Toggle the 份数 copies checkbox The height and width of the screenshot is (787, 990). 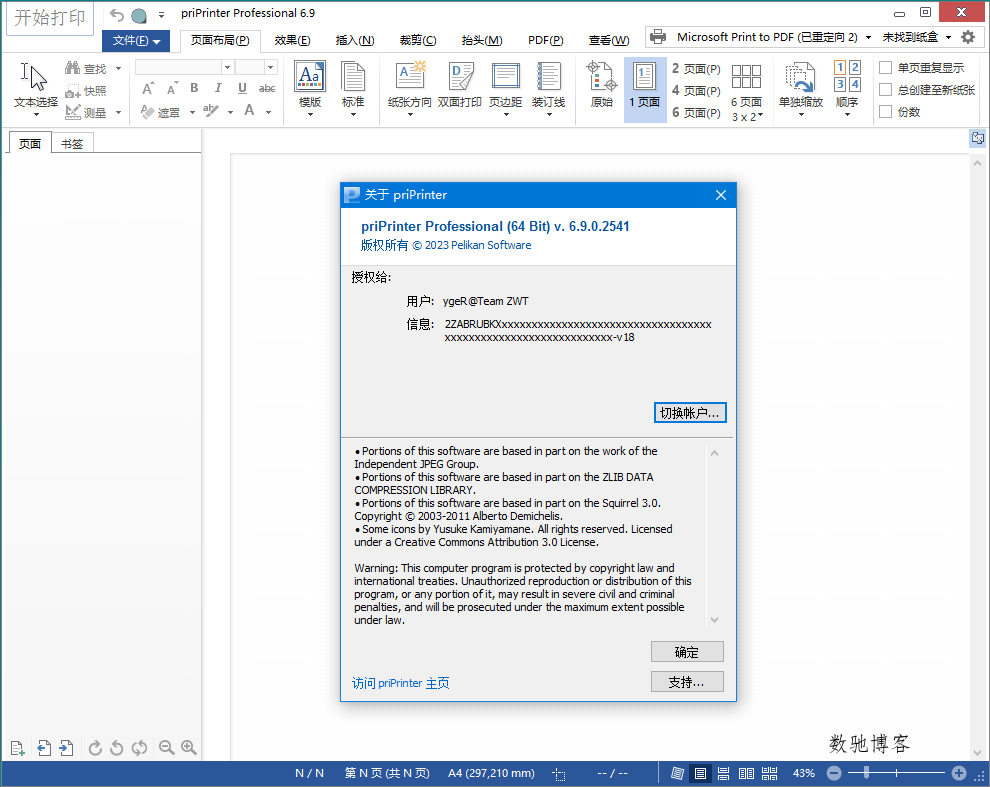coord(886,112)
